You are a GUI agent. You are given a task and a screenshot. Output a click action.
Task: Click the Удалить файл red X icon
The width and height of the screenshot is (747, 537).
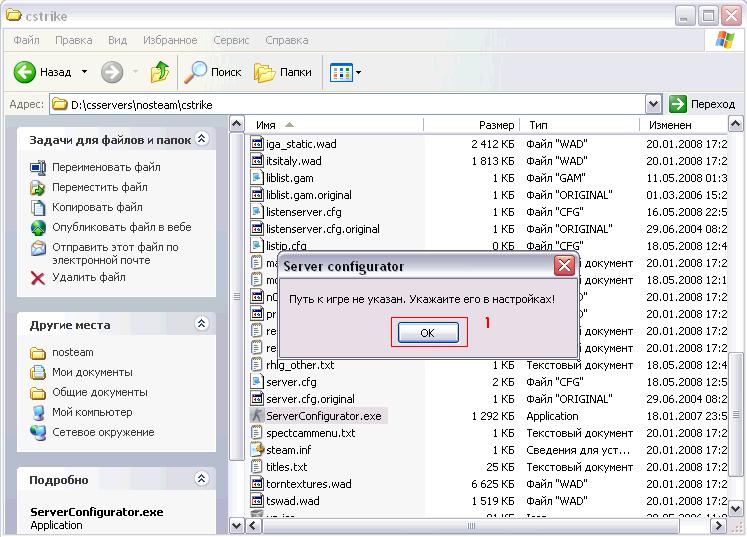[x=38, y=278]
